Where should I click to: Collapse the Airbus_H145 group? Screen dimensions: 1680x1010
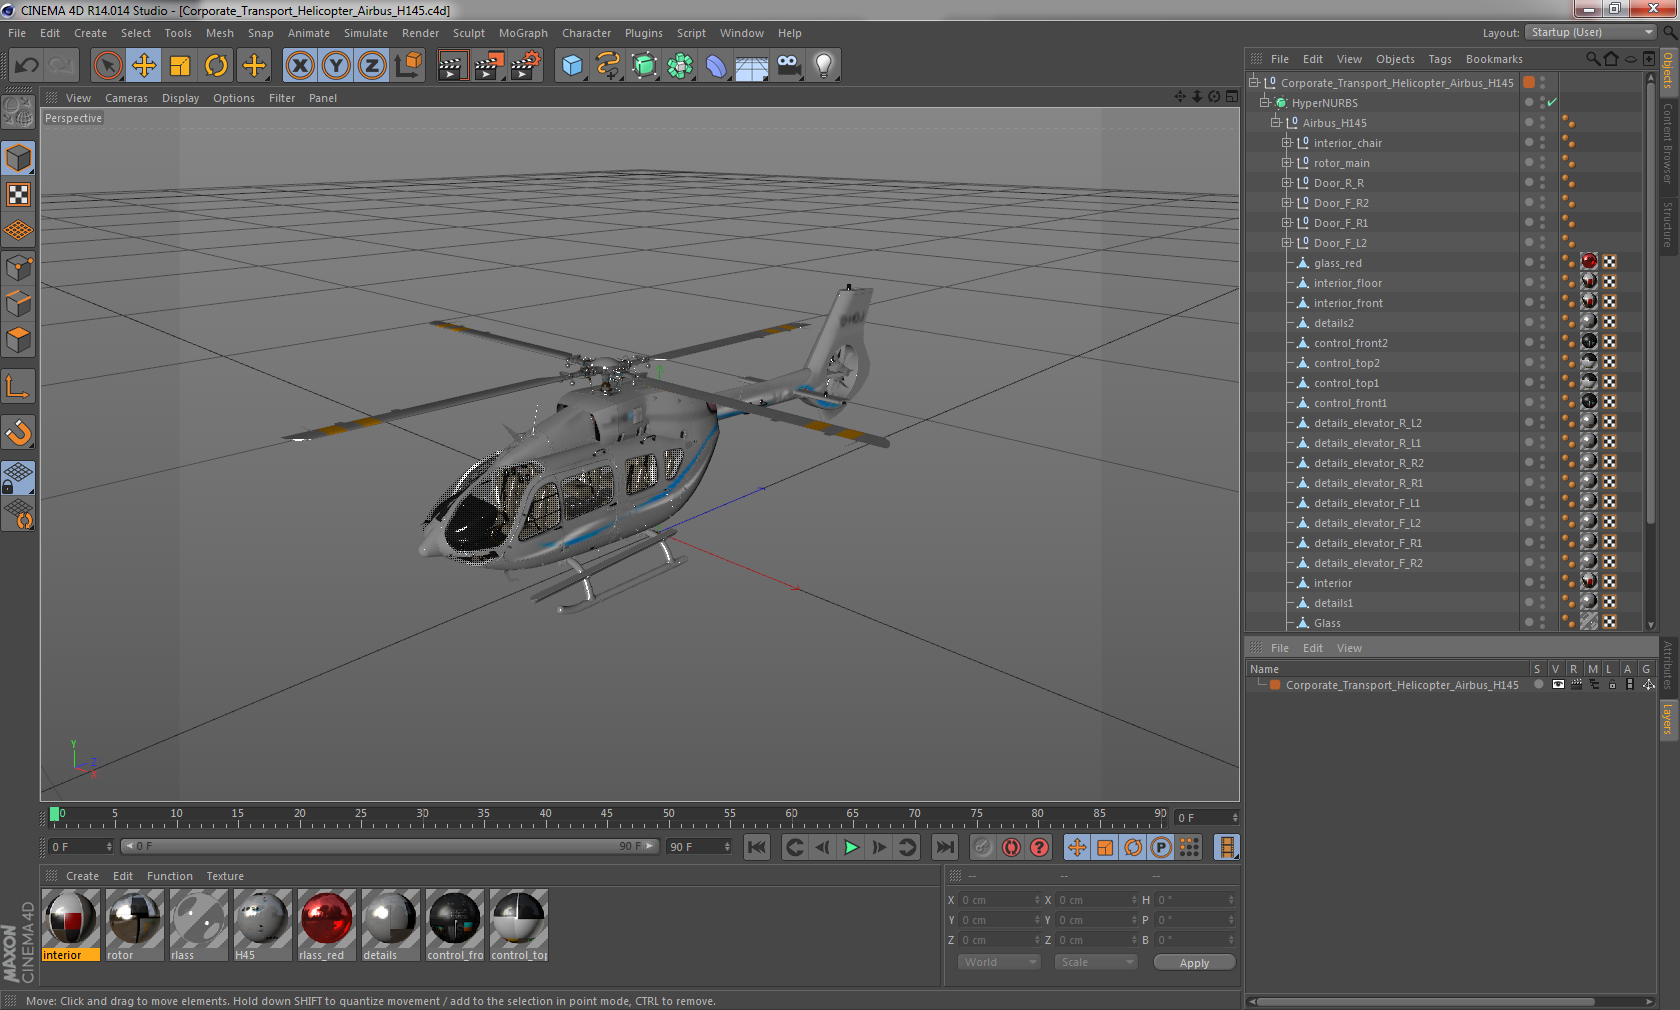(x=1276, y=123)
